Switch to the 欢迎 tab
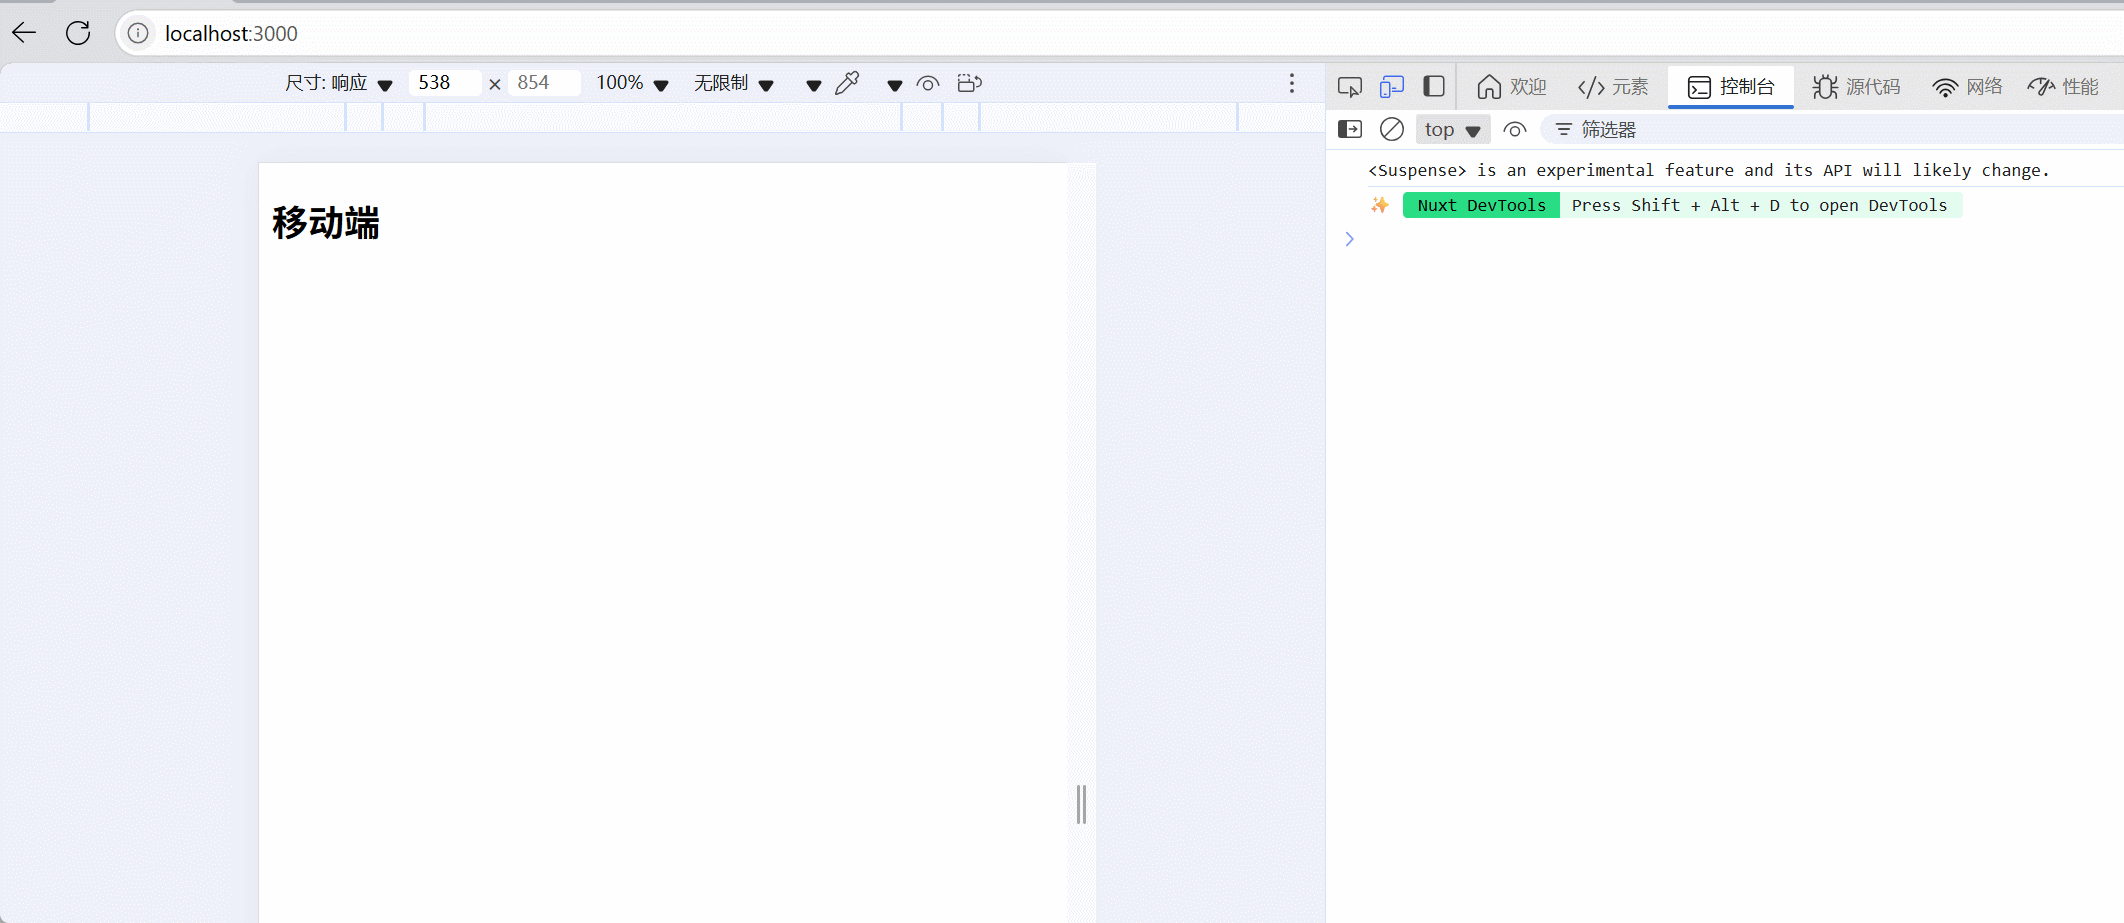This screenshot has width=2124, height=923. pyautogui.click(x=1512, y=87)
